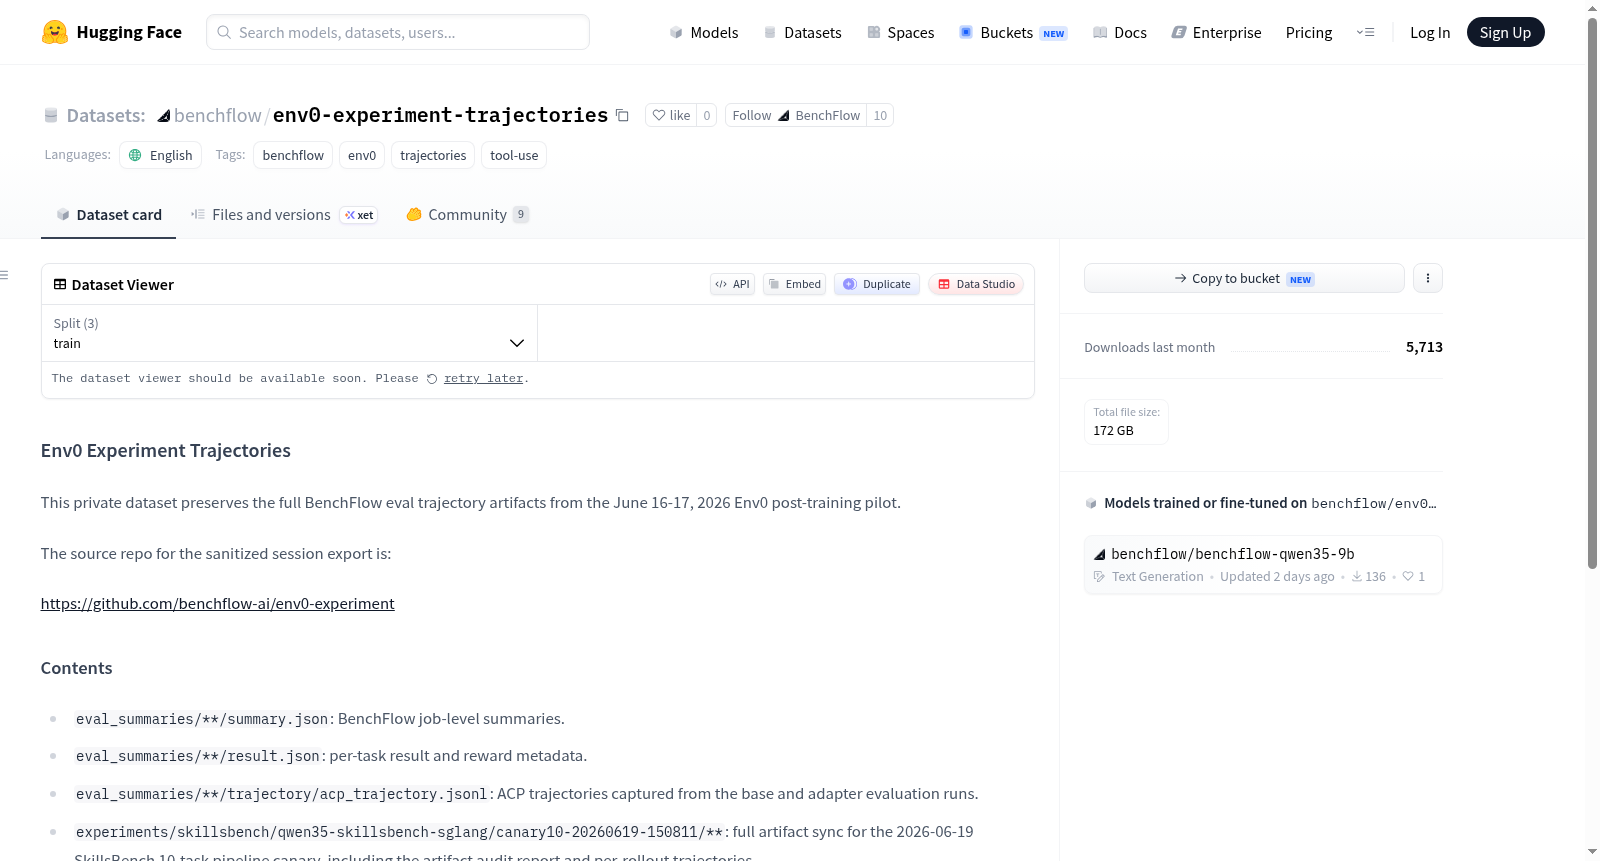This screenshot has height=861, width=1600.
Task: Open Datasets in top navigation
Action: (802, 32)
